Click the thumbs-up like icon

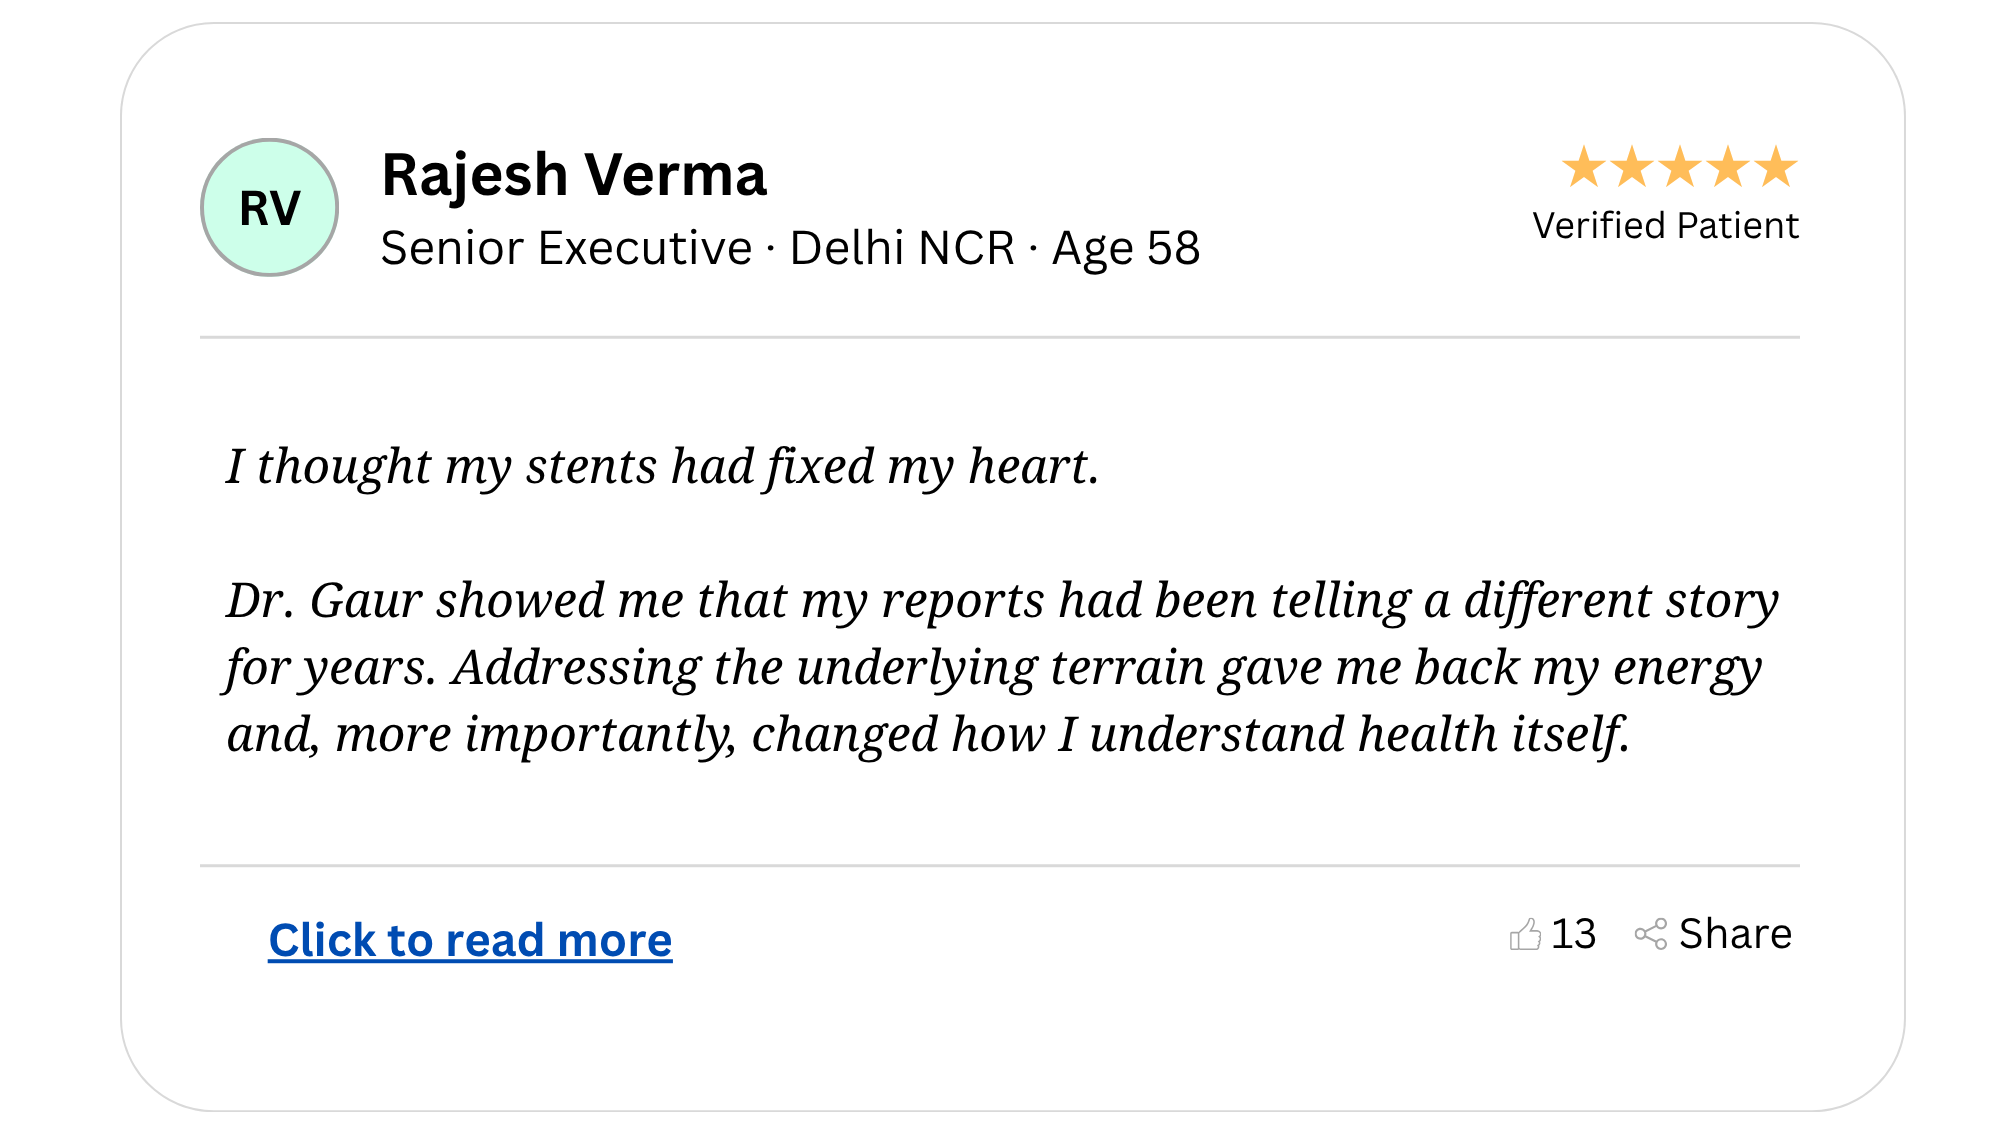coord(1525,934)
